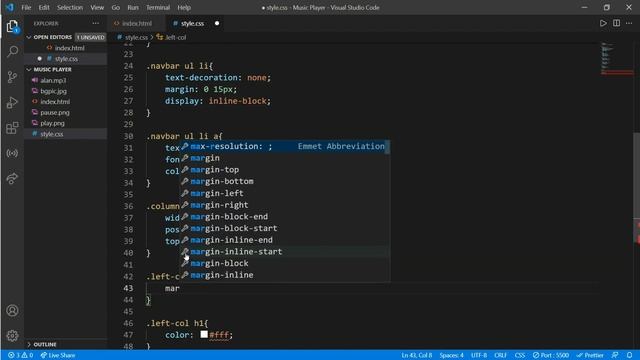This screenshot has width=640, height=360.
Task: Open play.png in the explorer
Action: pyautogui.click(x=52, y=123)
